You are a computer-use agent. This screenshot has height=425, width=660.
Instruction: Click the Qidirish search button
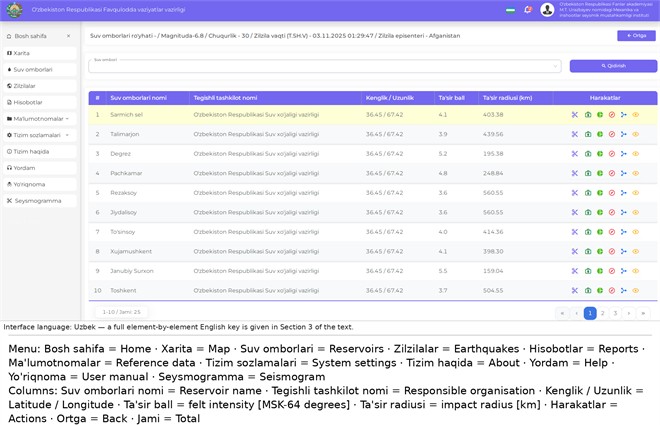point(613,66)
